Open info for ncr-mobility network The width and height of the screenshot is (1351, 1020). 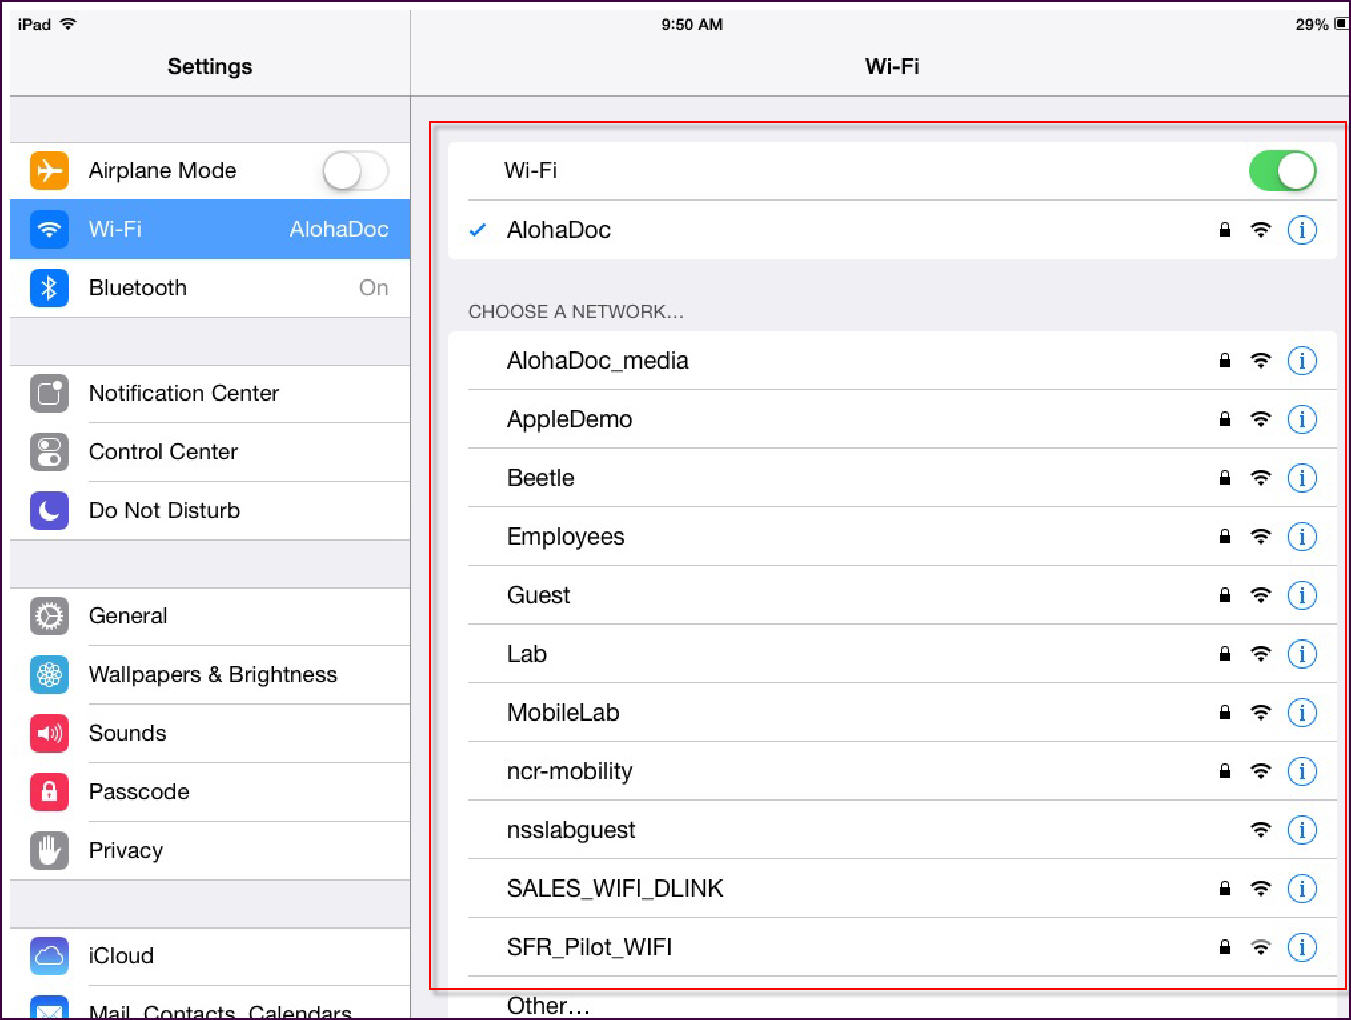click(x=1302, y=771)
